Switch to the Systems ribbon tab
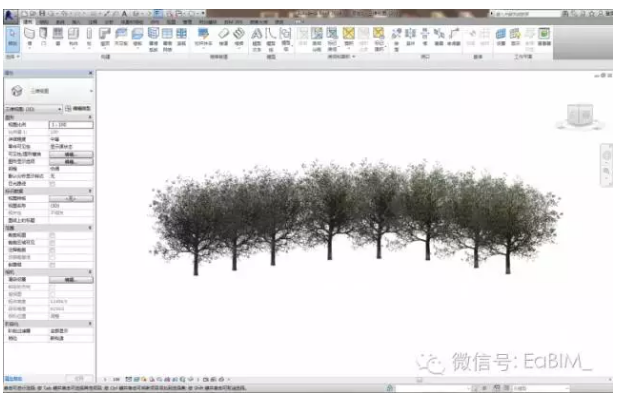 click(x=60, y=22)
